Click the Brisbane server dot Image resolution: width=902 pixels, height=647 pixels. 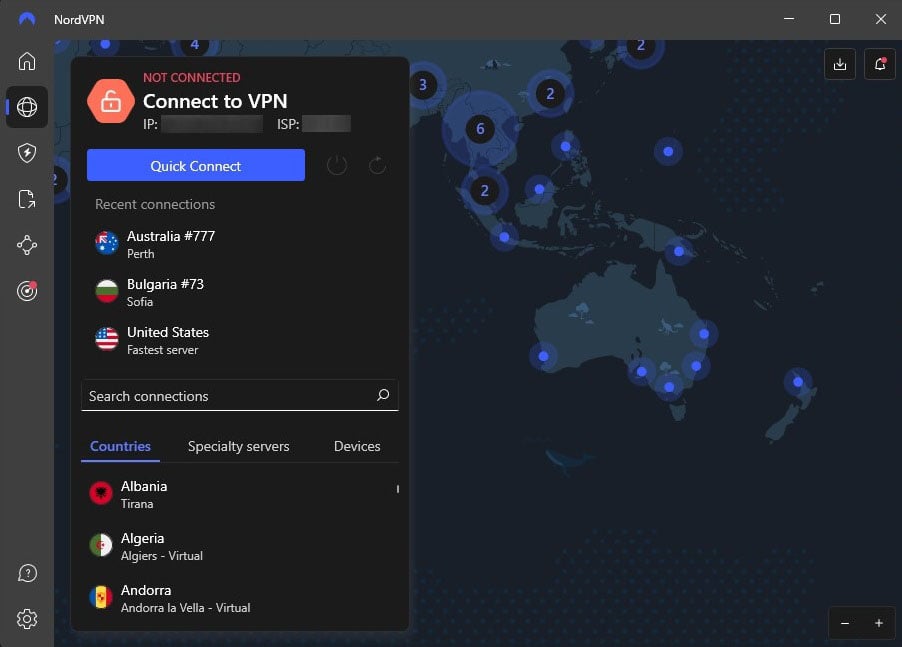704,334
